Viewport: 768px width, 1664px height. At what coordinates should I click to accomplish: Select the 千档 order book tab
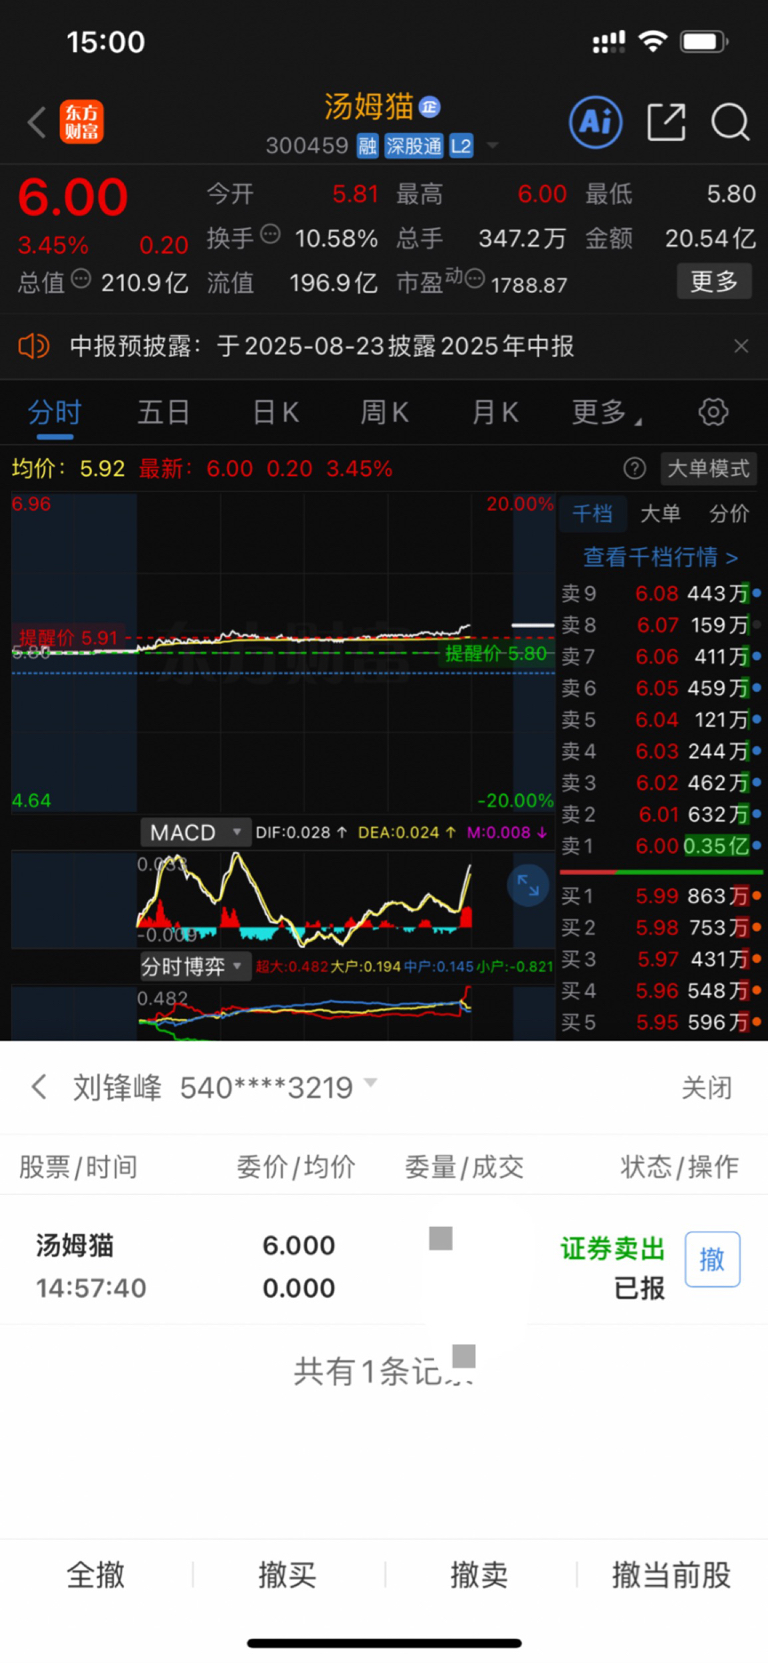592,513
